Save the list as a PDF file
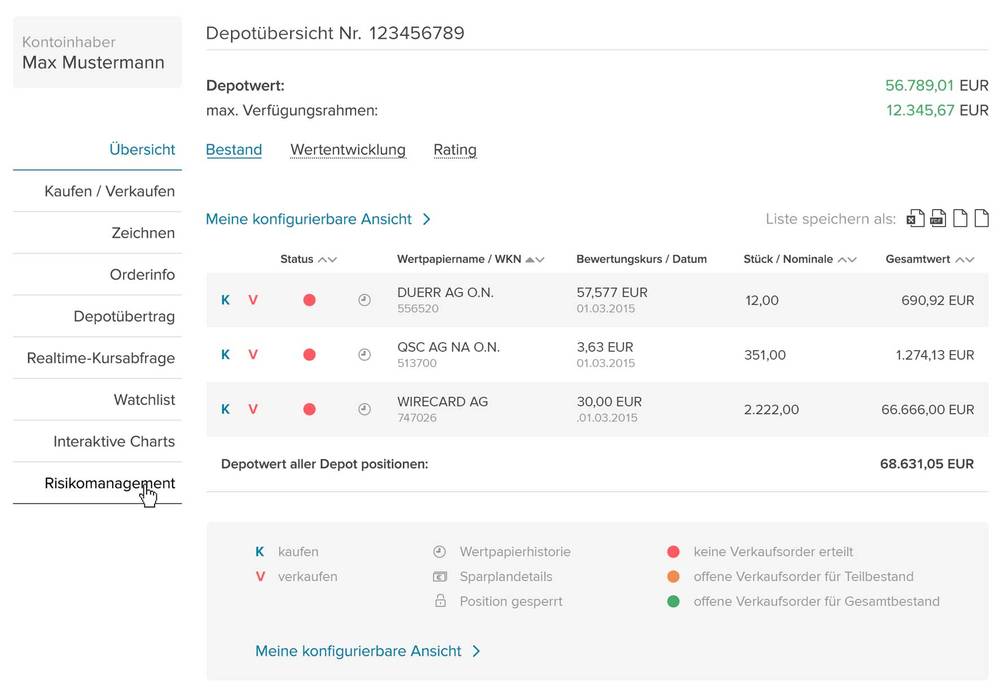This screenshot has height=698, width=1002. click(x=937, y=219)
